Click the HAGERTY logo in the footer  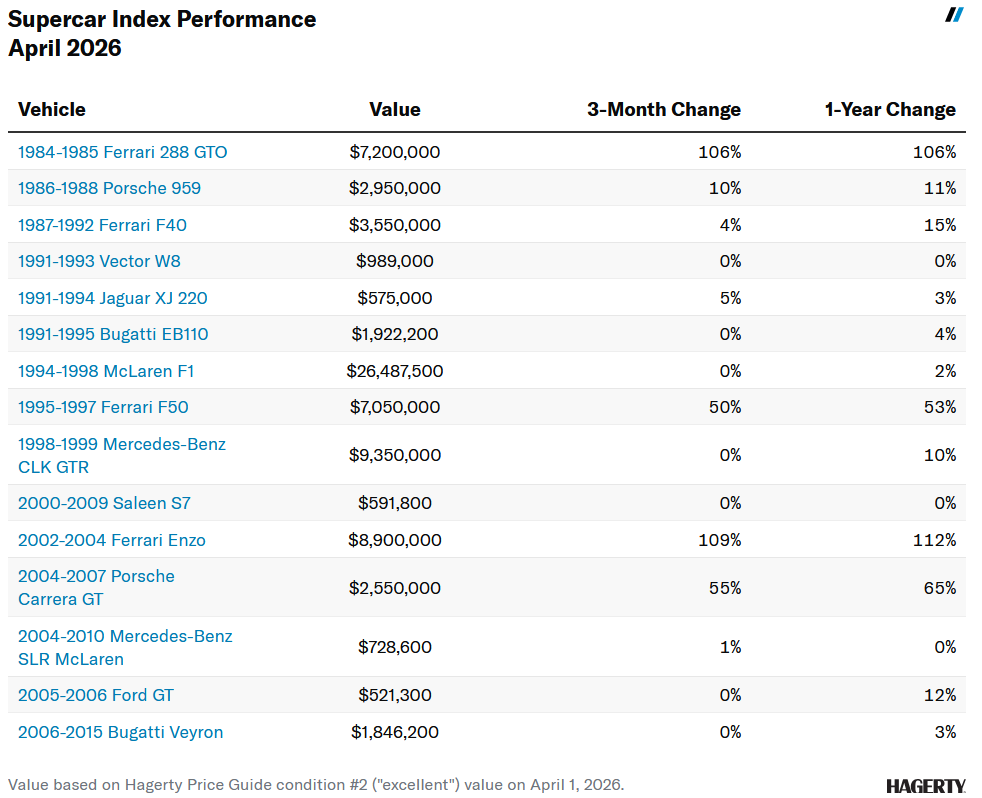point(925,786)
